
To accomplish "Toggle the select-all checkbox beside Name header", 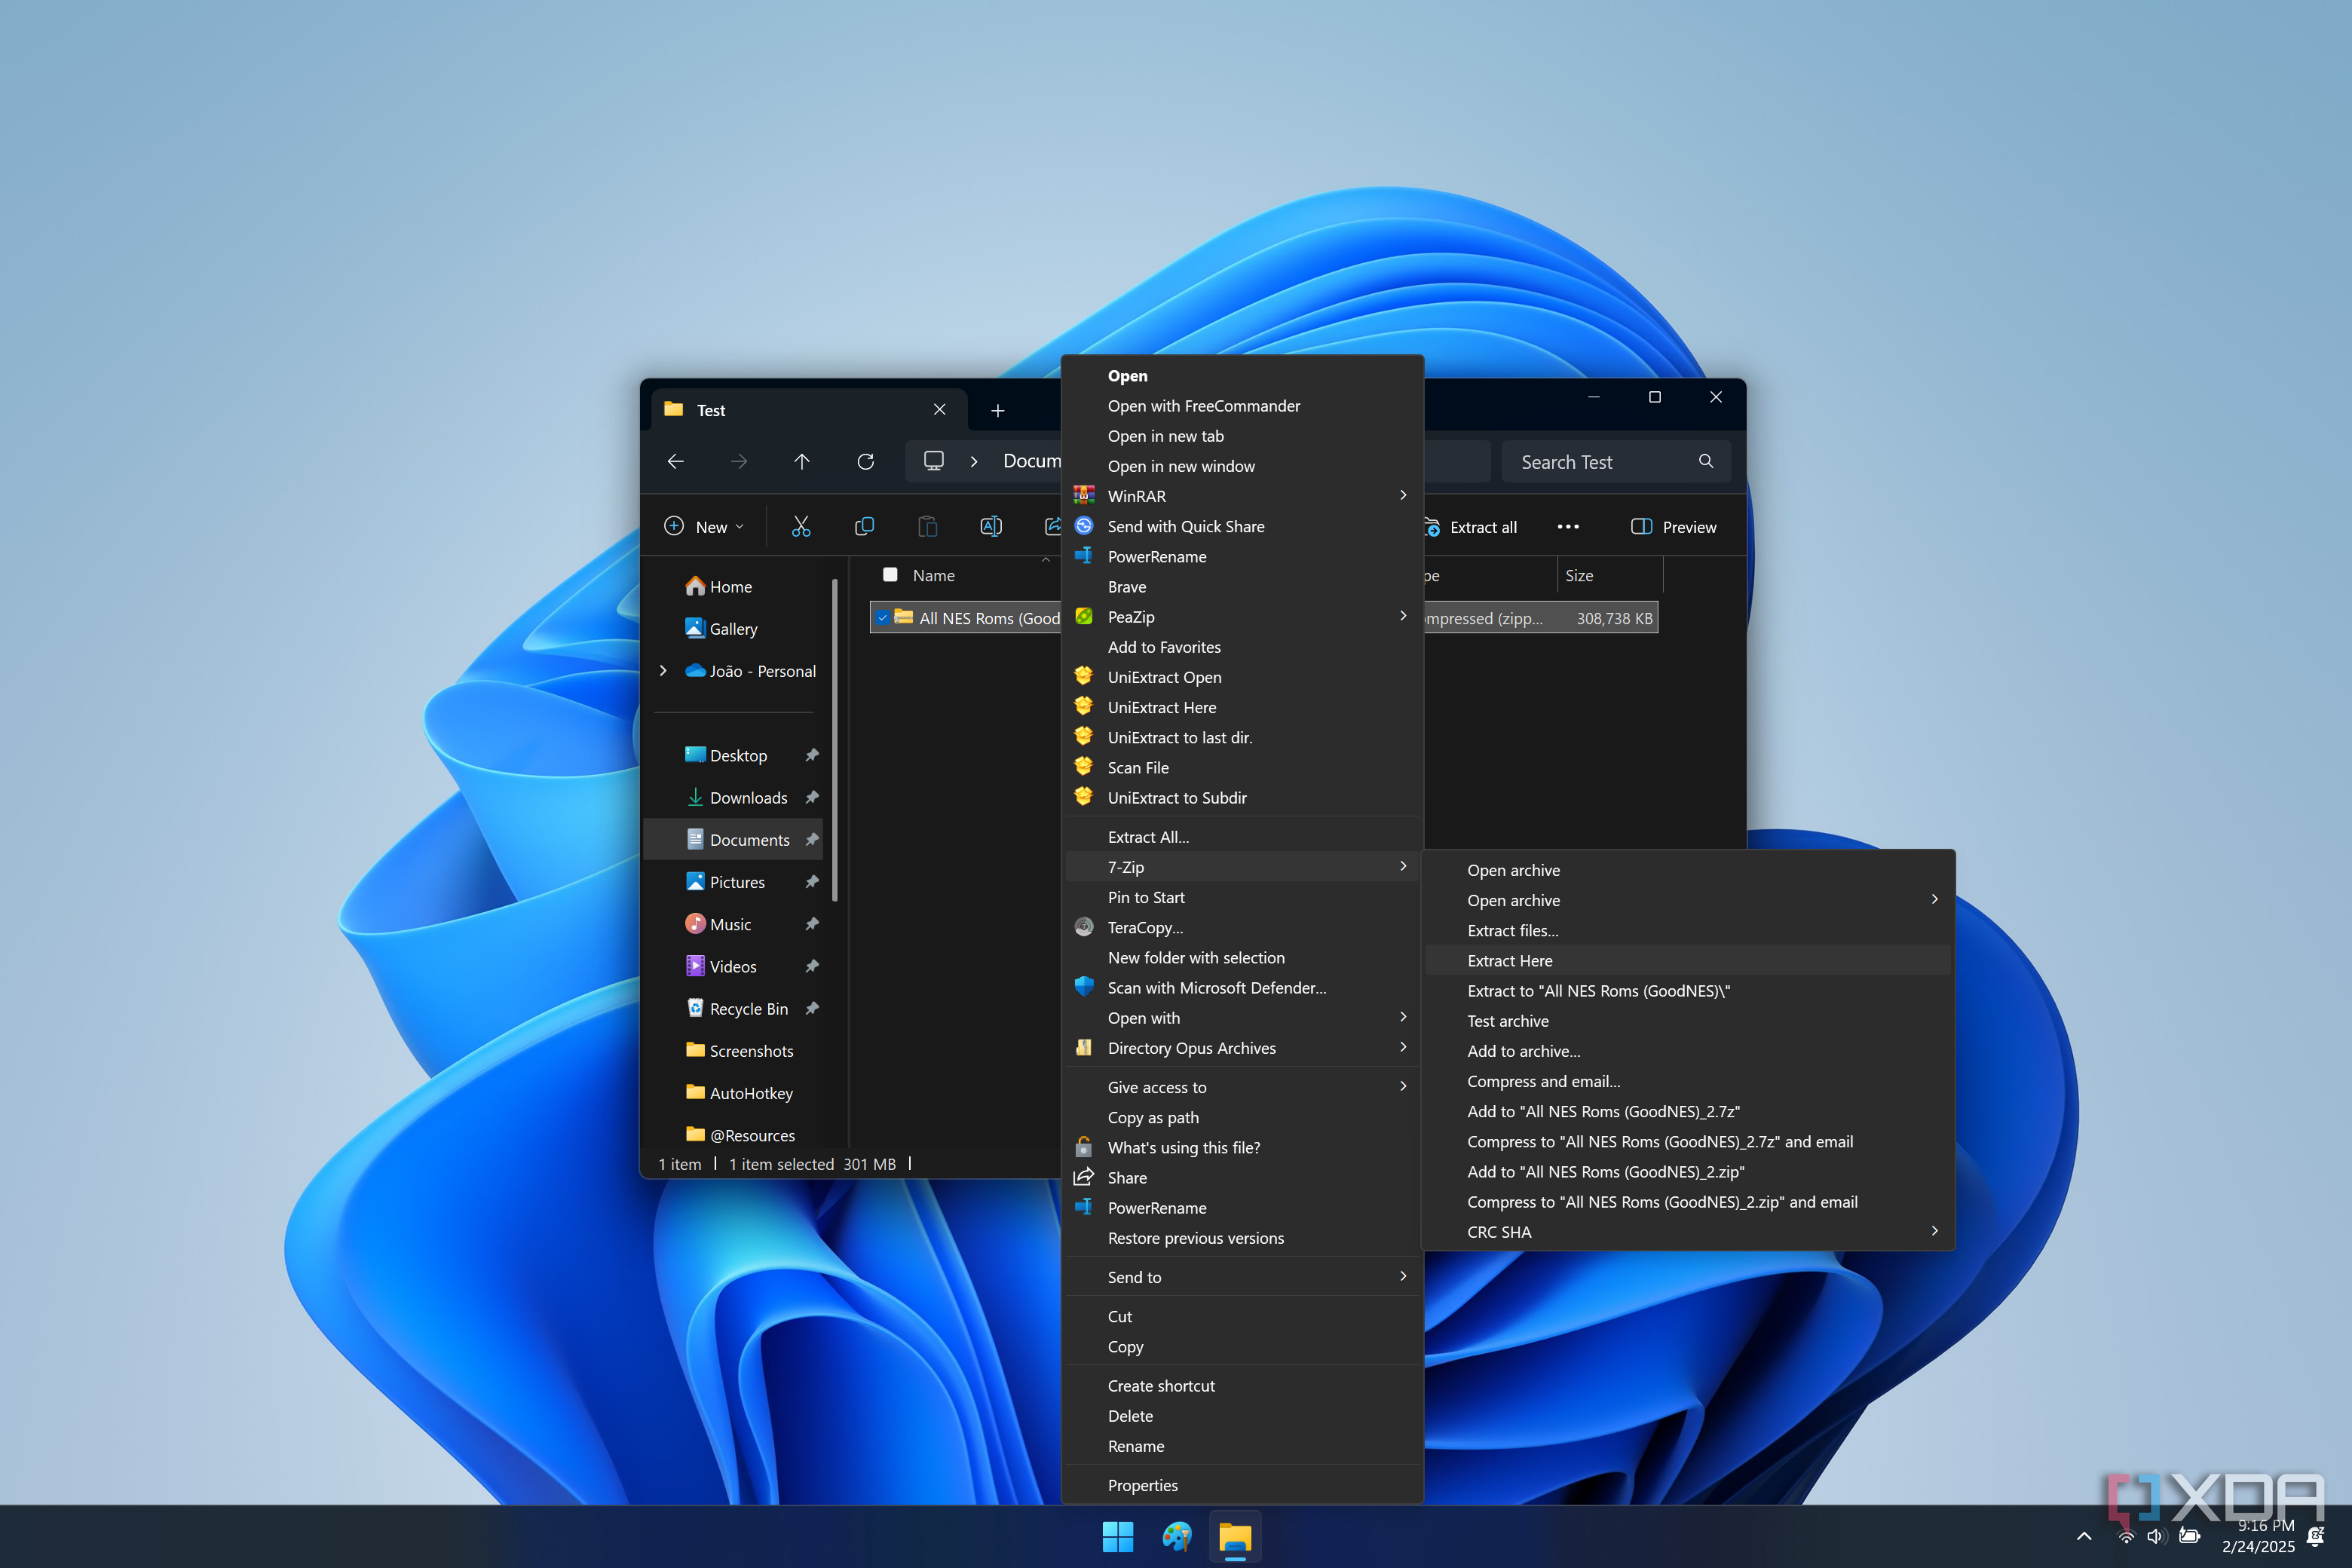I will click(890, 575).
